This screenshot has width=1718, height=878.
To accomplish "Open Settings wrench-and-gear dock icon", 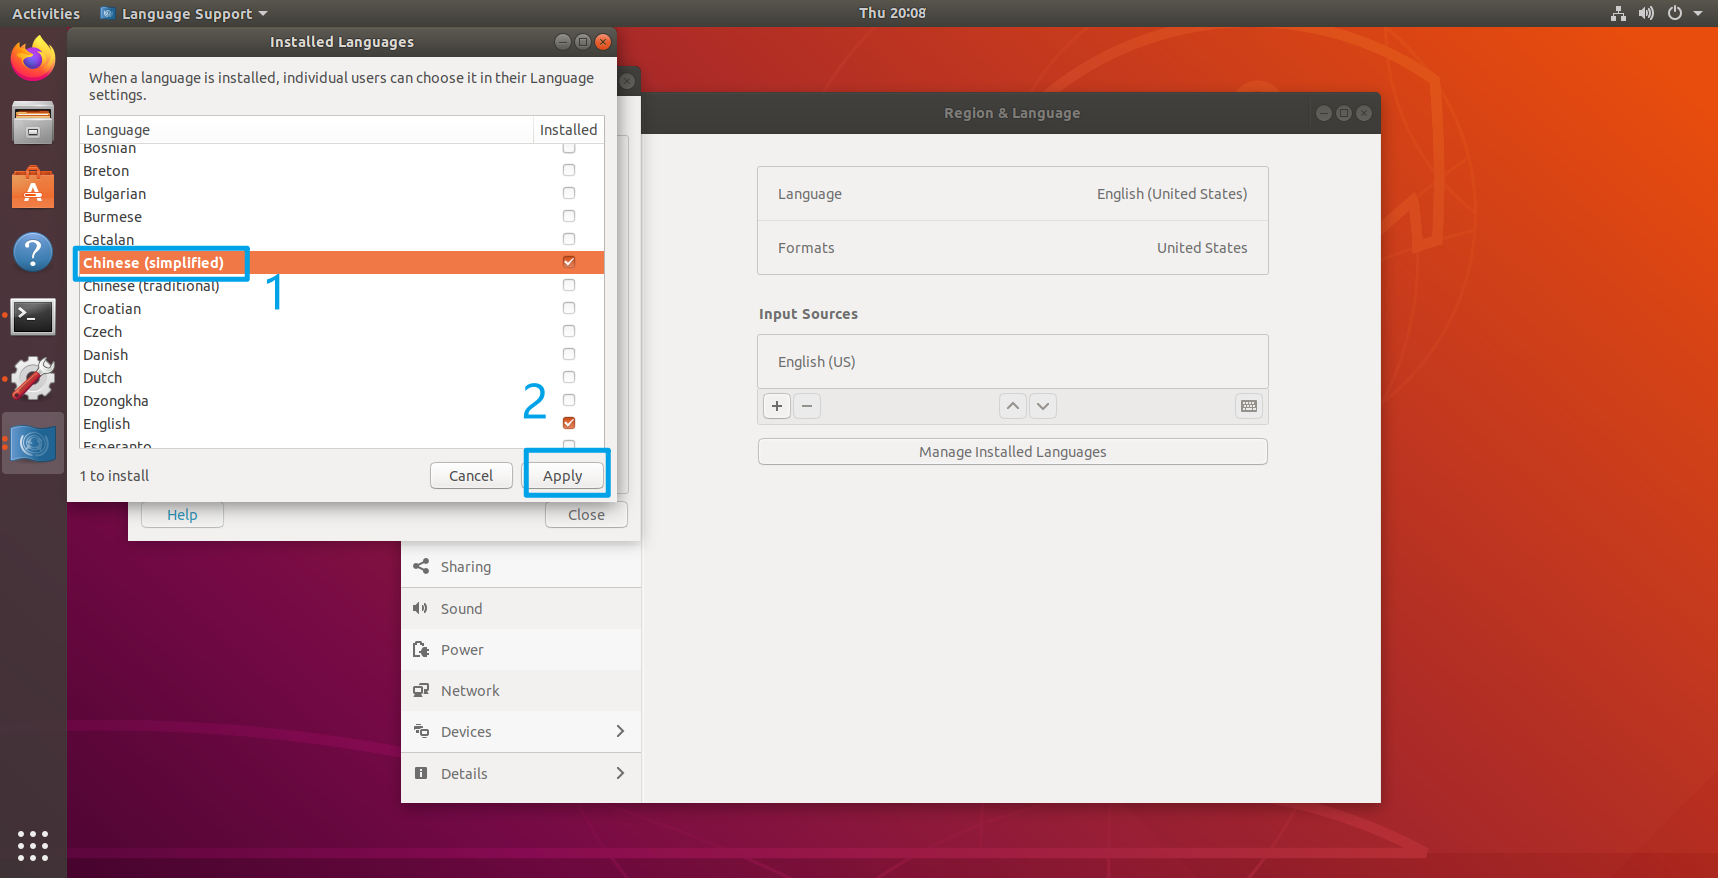I will 33,379.
